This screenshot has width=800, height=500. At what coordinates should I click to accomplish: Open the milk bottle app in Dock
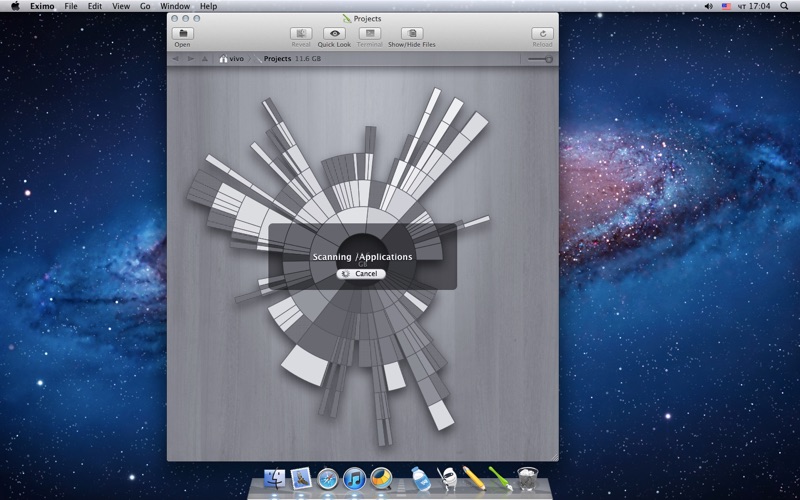(421, 478)
